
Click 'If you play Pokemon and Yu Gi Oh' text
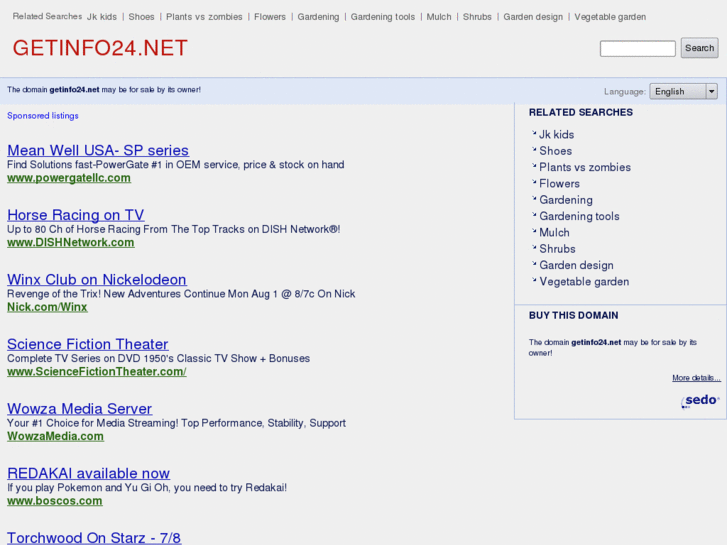tap(147, 487)
